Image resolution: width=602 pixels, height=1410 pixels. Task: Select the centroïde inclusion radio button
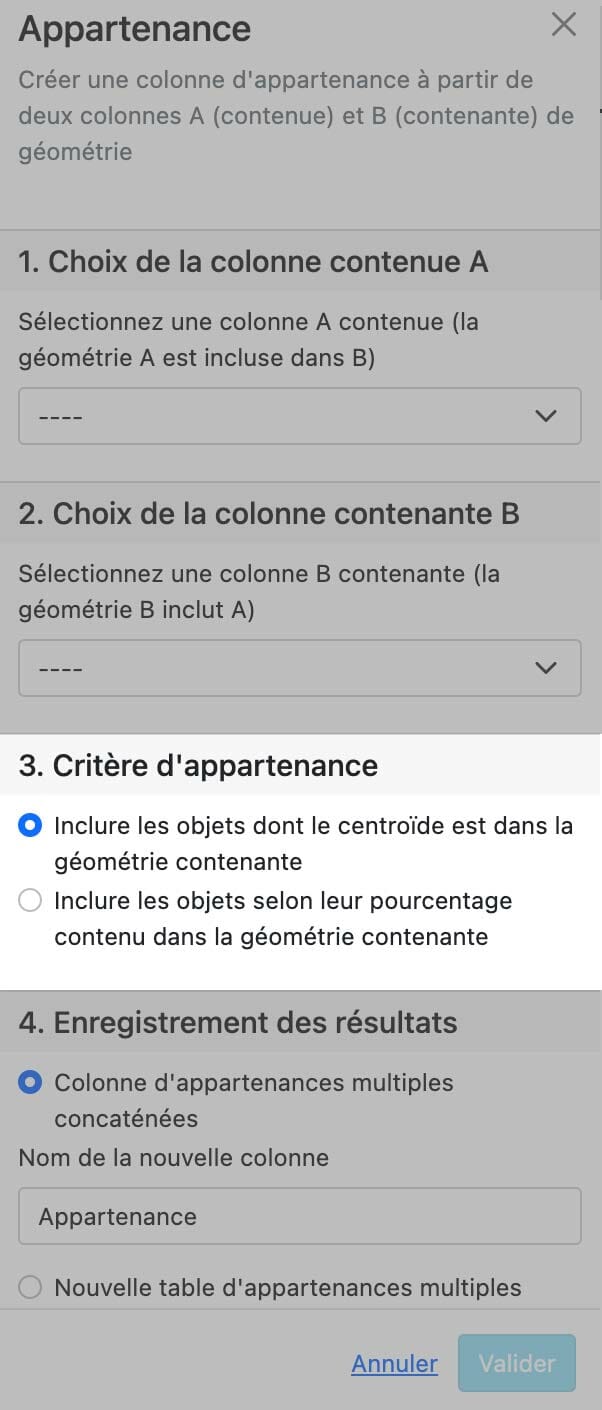(30, 826)
